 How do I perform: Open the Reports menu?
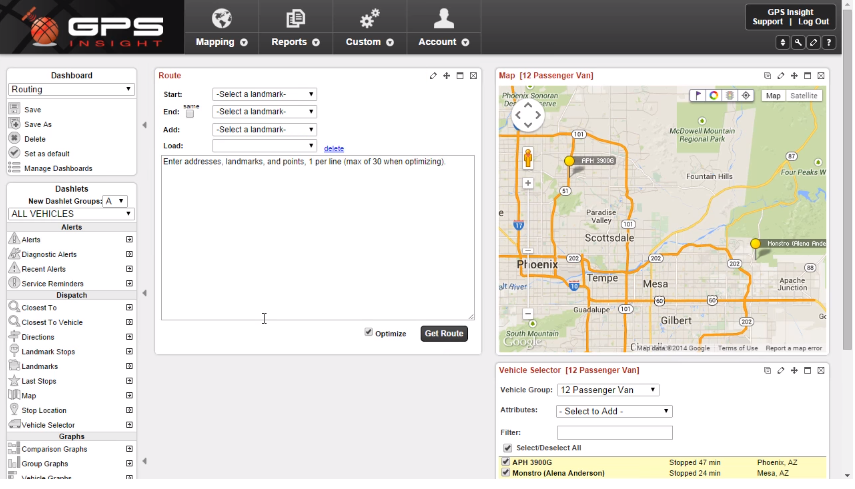(x=295, y=28)
